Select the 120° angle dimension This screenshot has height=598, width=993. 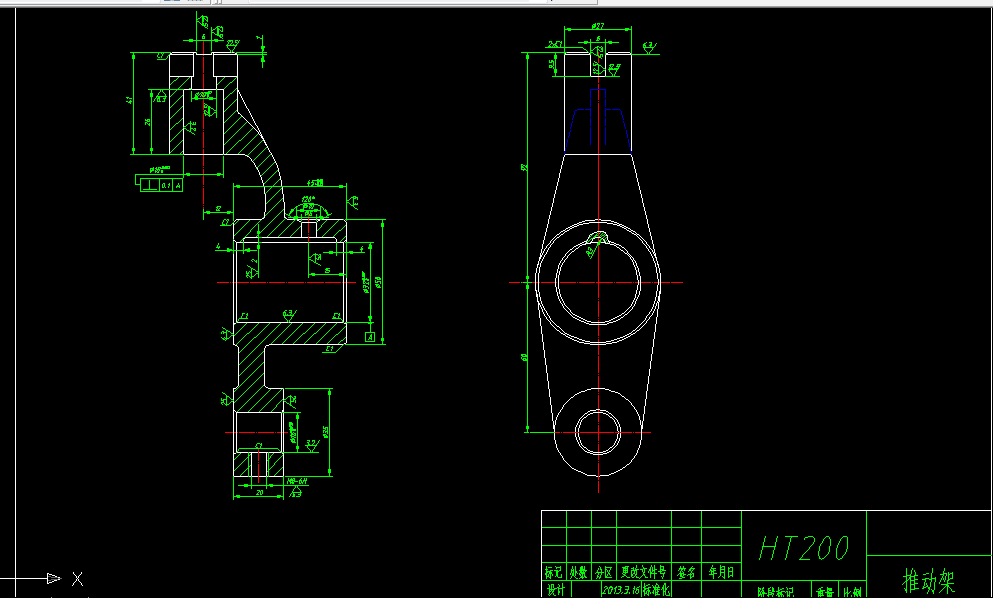pyautogui.click(x=308, y=199)
